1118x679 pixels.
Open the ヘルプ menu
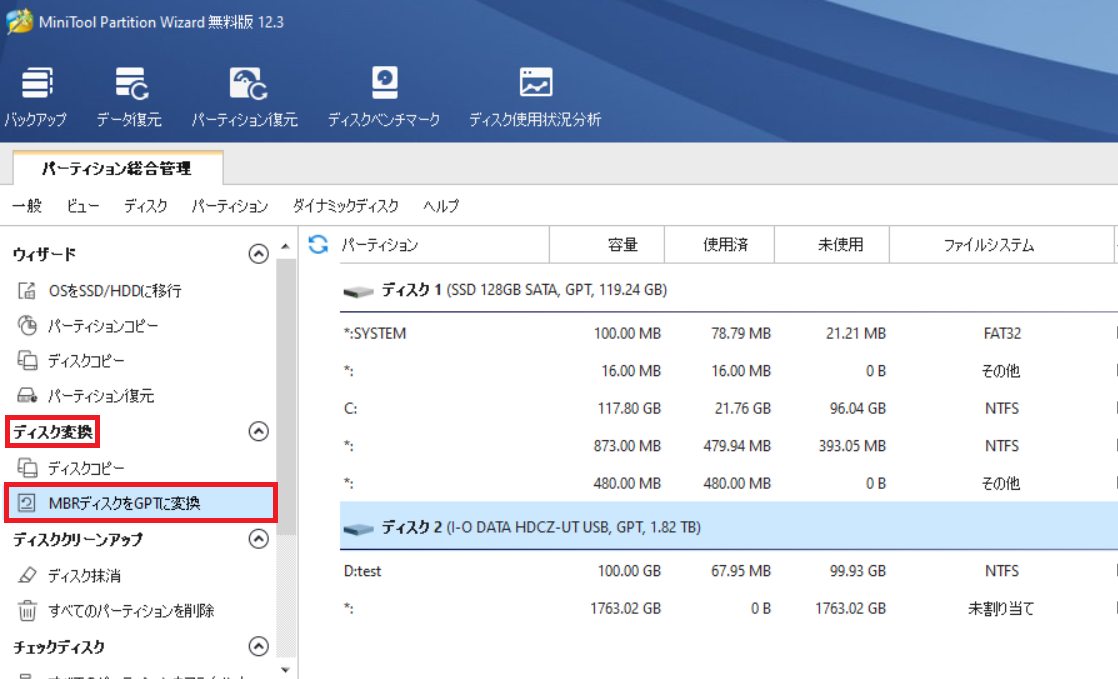(441, 206)
